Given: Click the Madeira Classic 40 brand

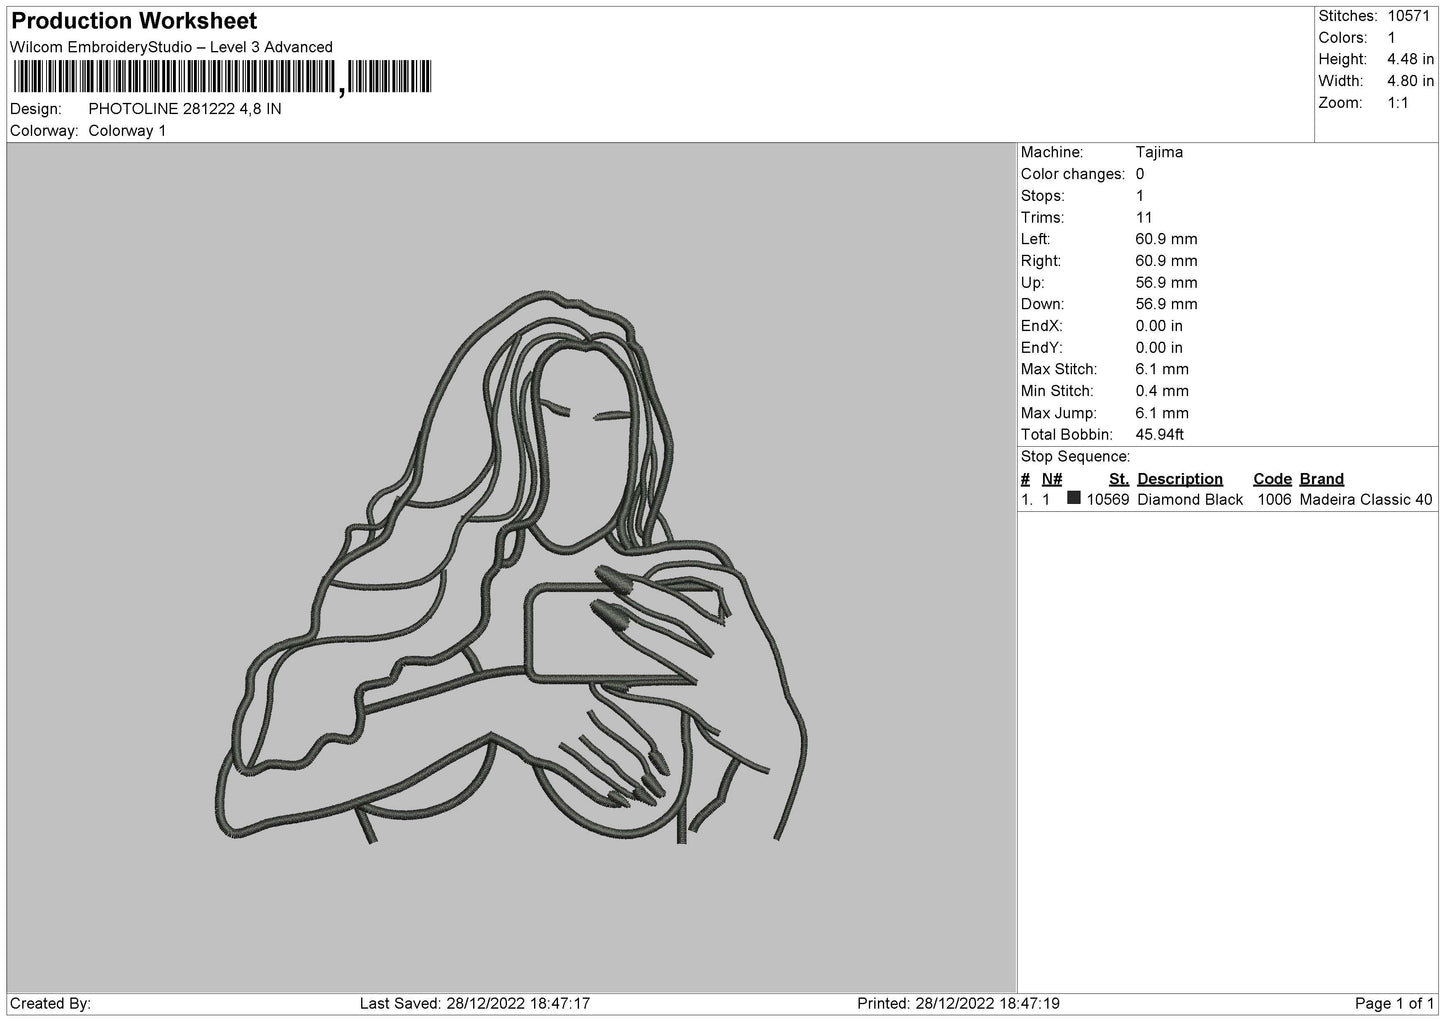Looking at the screenshot, I should [1366, 500].
